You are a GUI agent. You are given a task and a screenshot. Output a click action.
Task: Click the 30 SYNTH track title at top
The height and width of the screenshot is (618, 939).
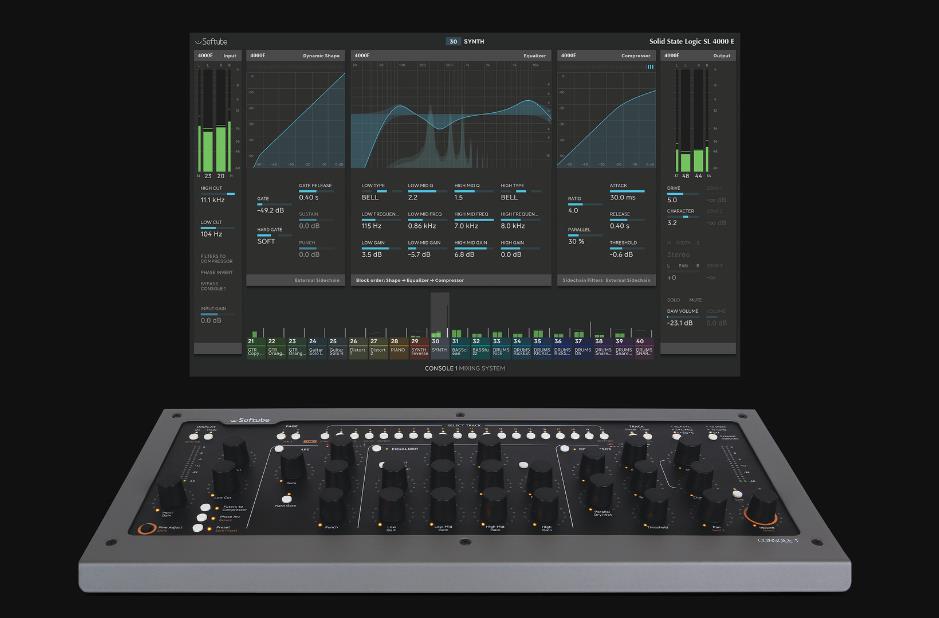pos(465,41)
